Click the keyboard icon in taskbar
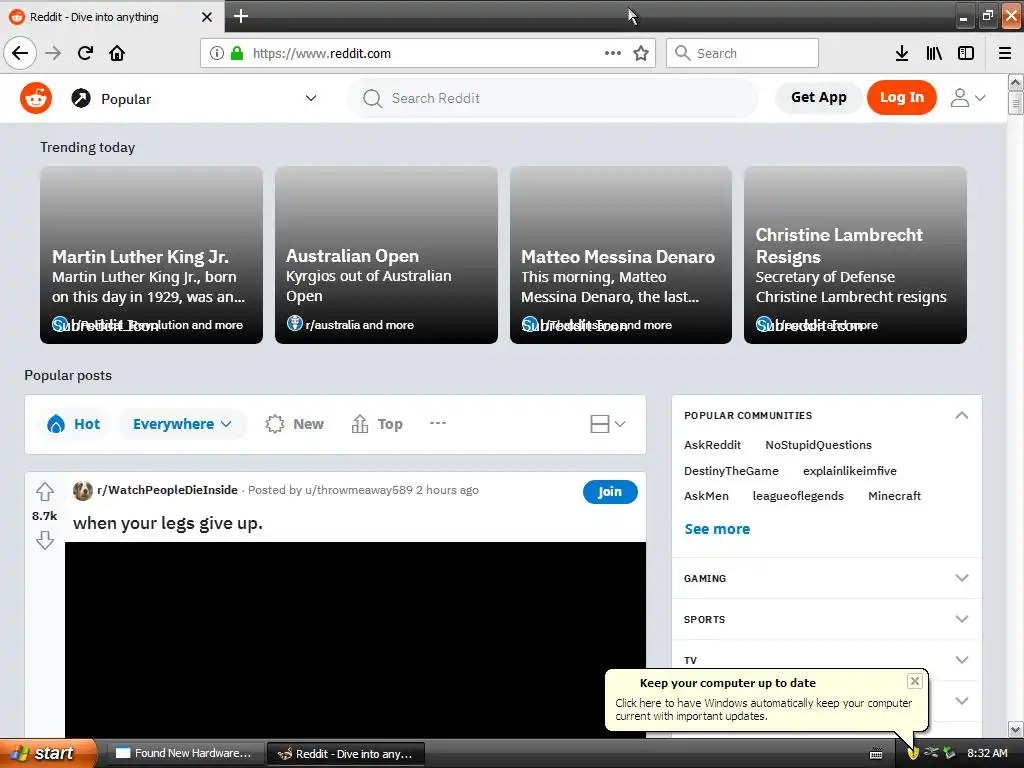Image resolution: width=1024 pixels, height=768 pixels. click(x=876, y=754)
